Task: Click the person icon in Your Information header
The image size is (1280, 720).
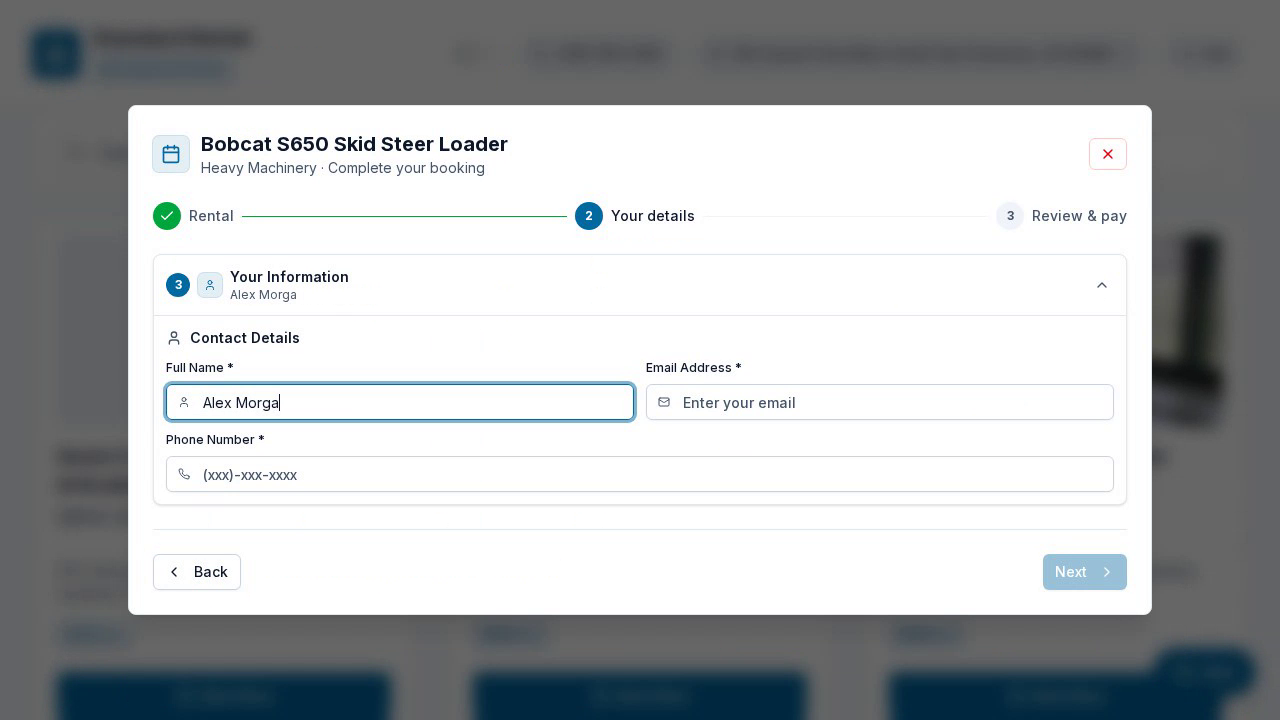Action: tap(210, 285)
